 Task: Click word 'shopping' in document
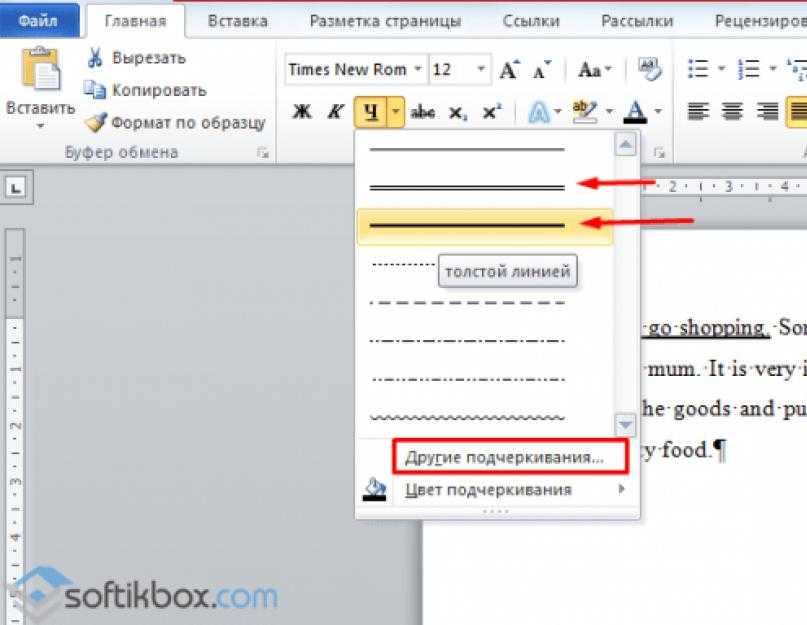pyautogui.click(x=723, y=327)
